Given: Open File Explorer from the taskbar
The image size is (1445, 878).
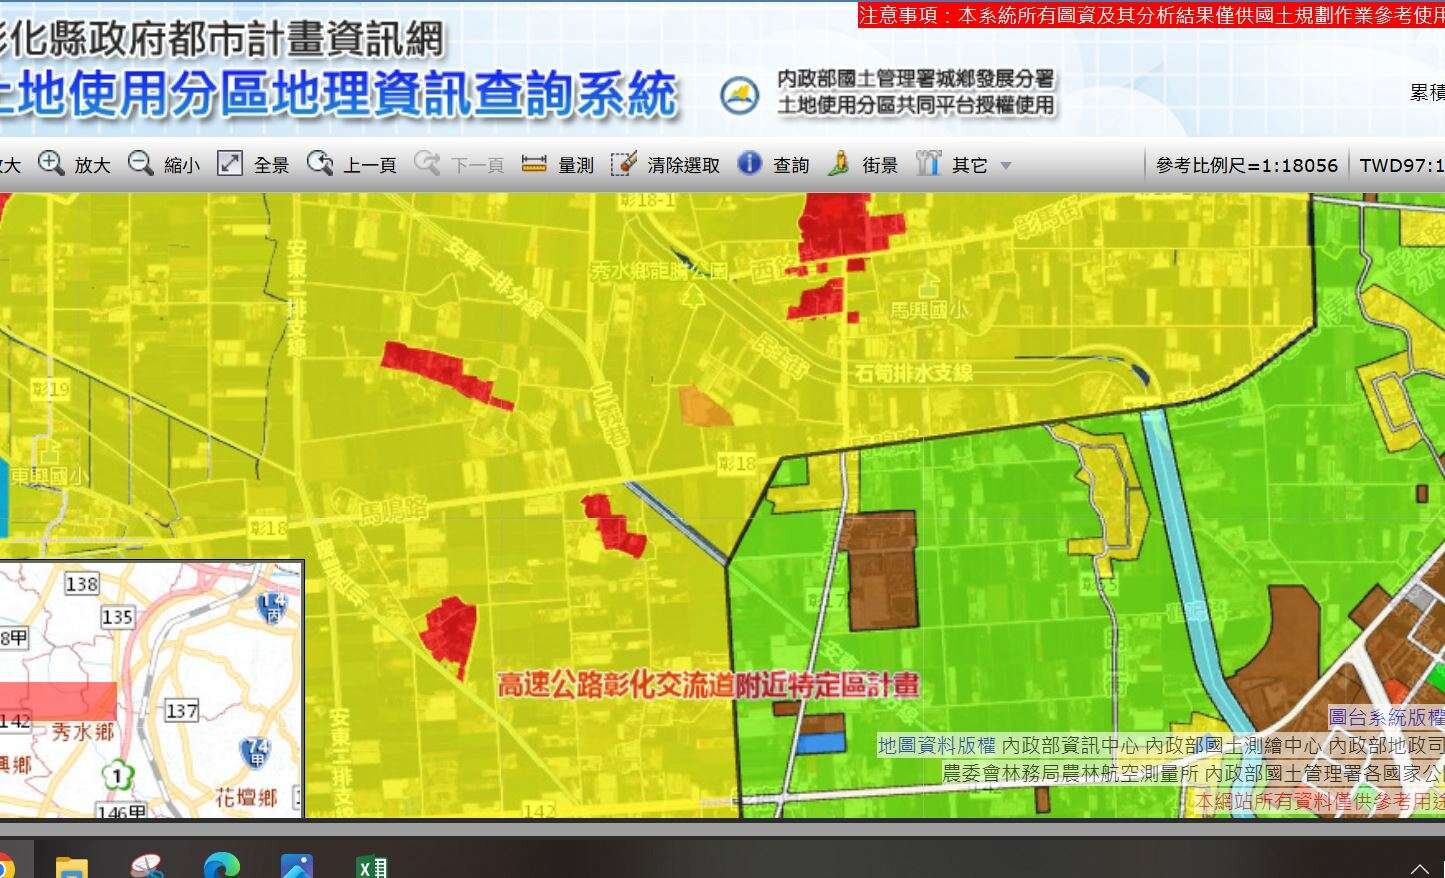Looking at the screenshot, I should 72,866.
